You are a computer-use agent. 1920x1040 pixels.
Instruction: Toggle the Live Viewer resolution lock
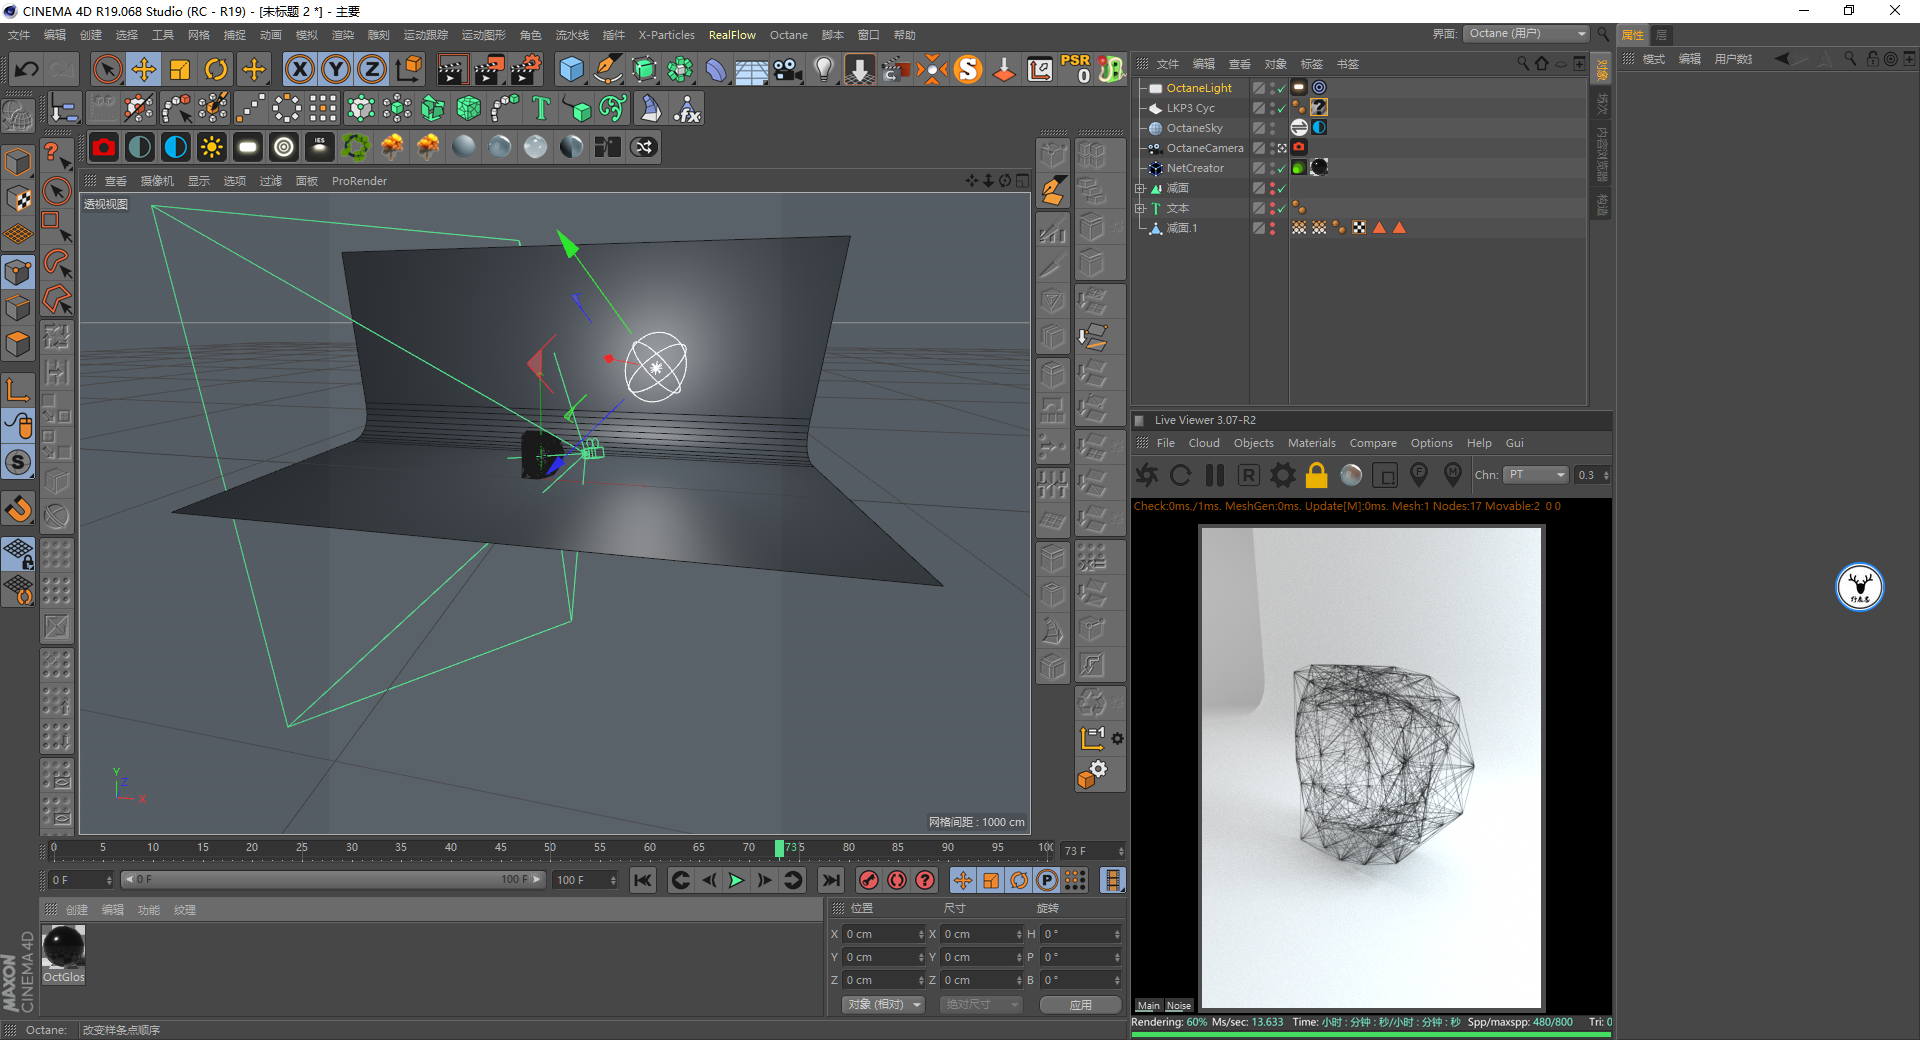click(1317, 475)
